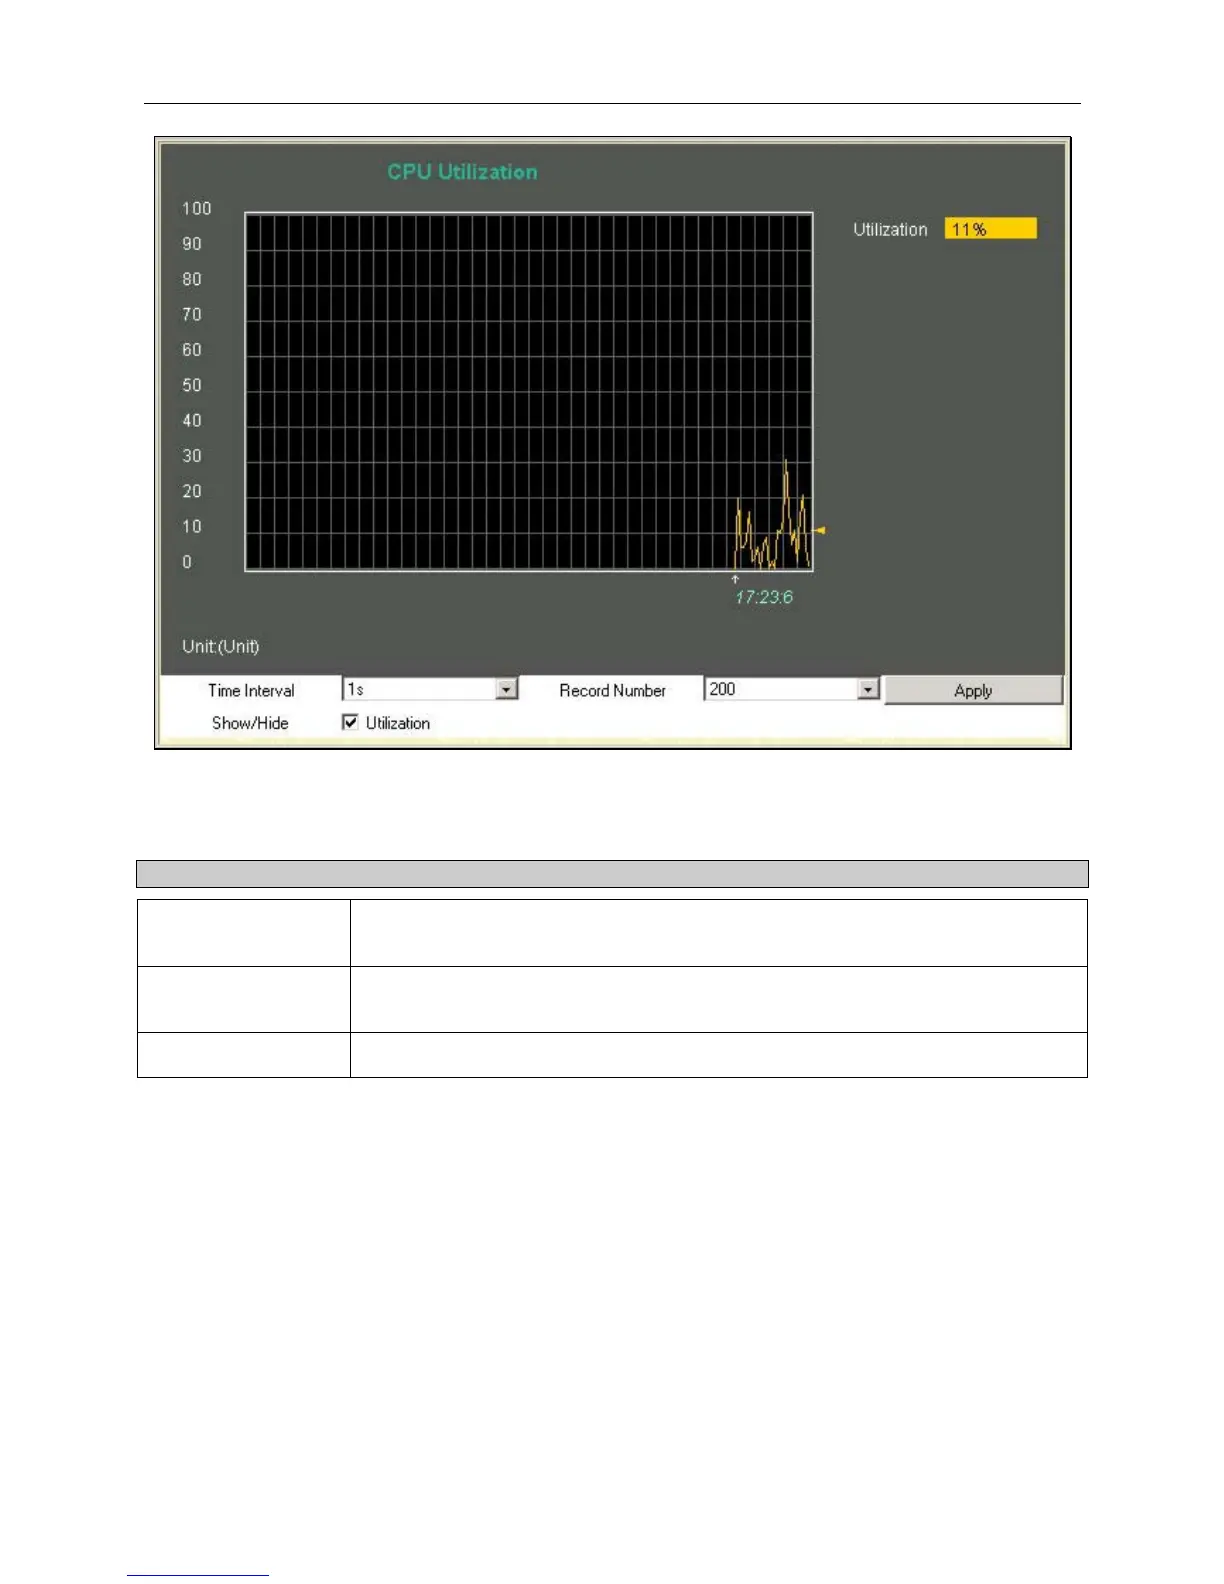Click the yellow level arrow marker
Image resolution: width=1224 pixels, height=1584 pixels.
click(x=820, y=530)
